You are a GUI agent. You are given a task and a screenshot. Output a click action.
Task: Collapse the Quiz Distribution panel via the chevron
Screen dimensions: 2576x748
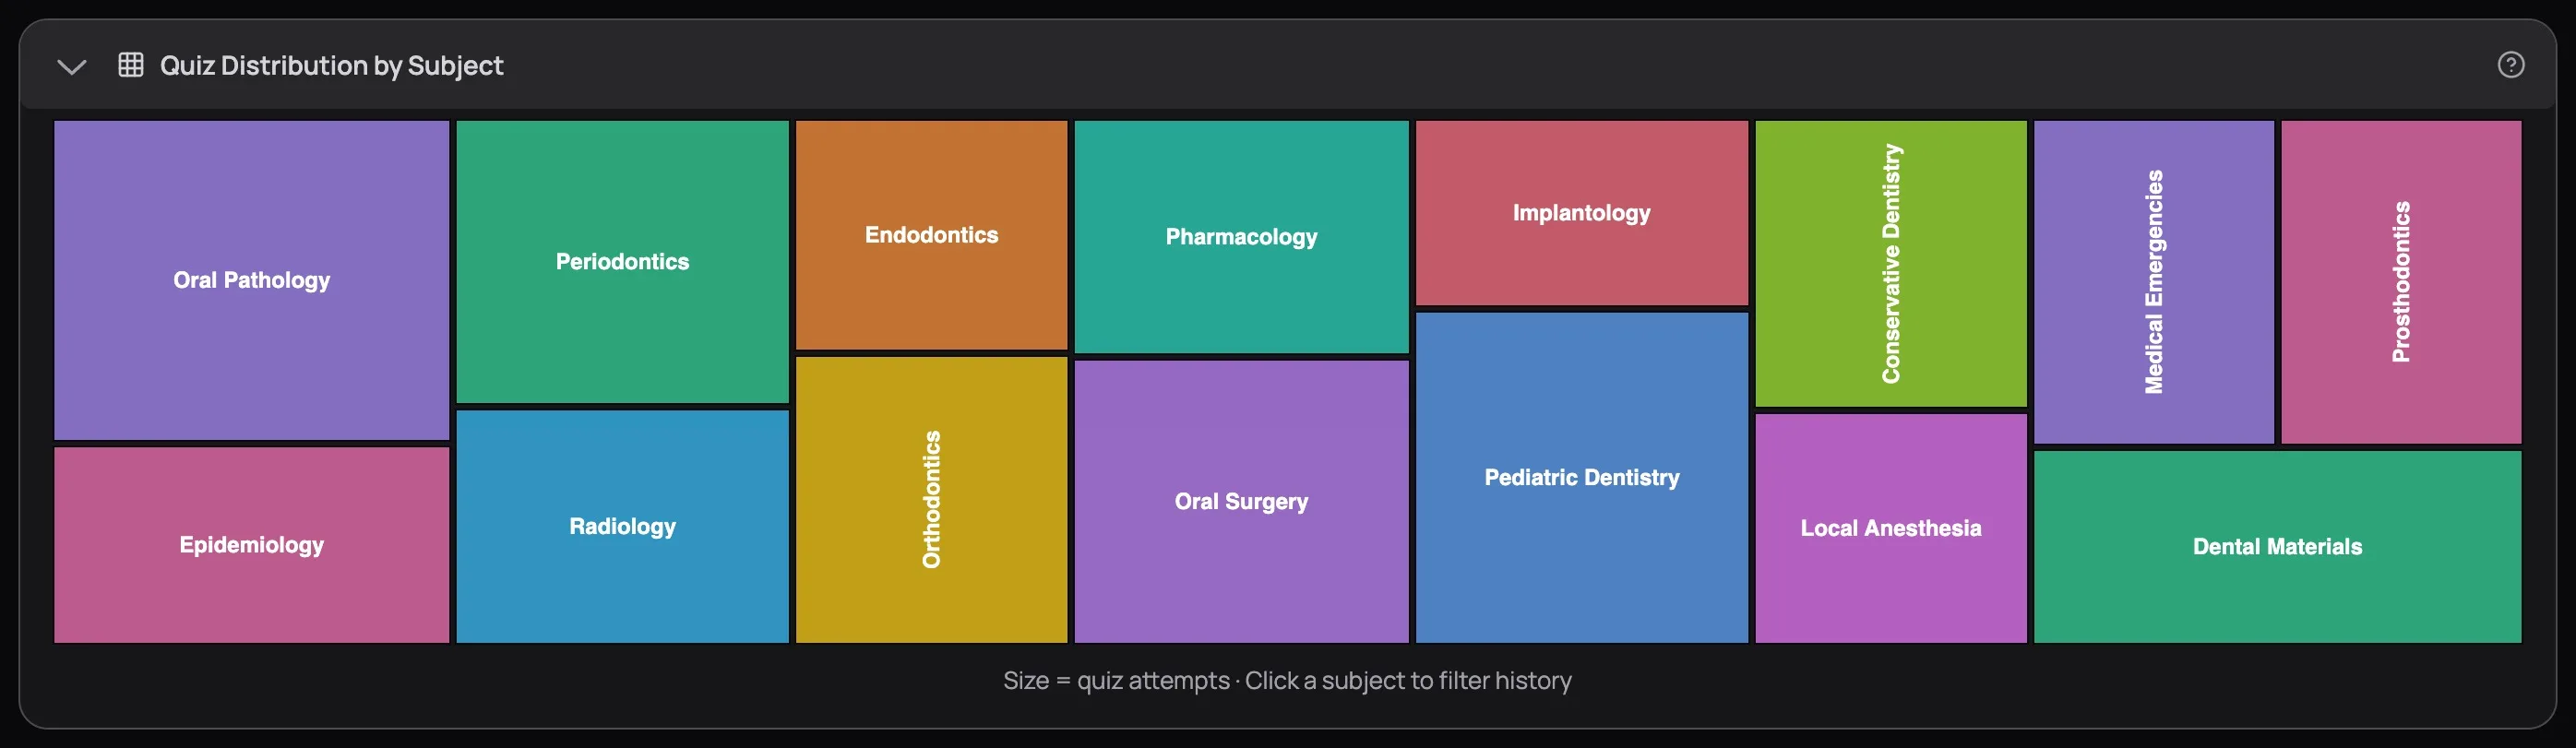pos(70,68)
